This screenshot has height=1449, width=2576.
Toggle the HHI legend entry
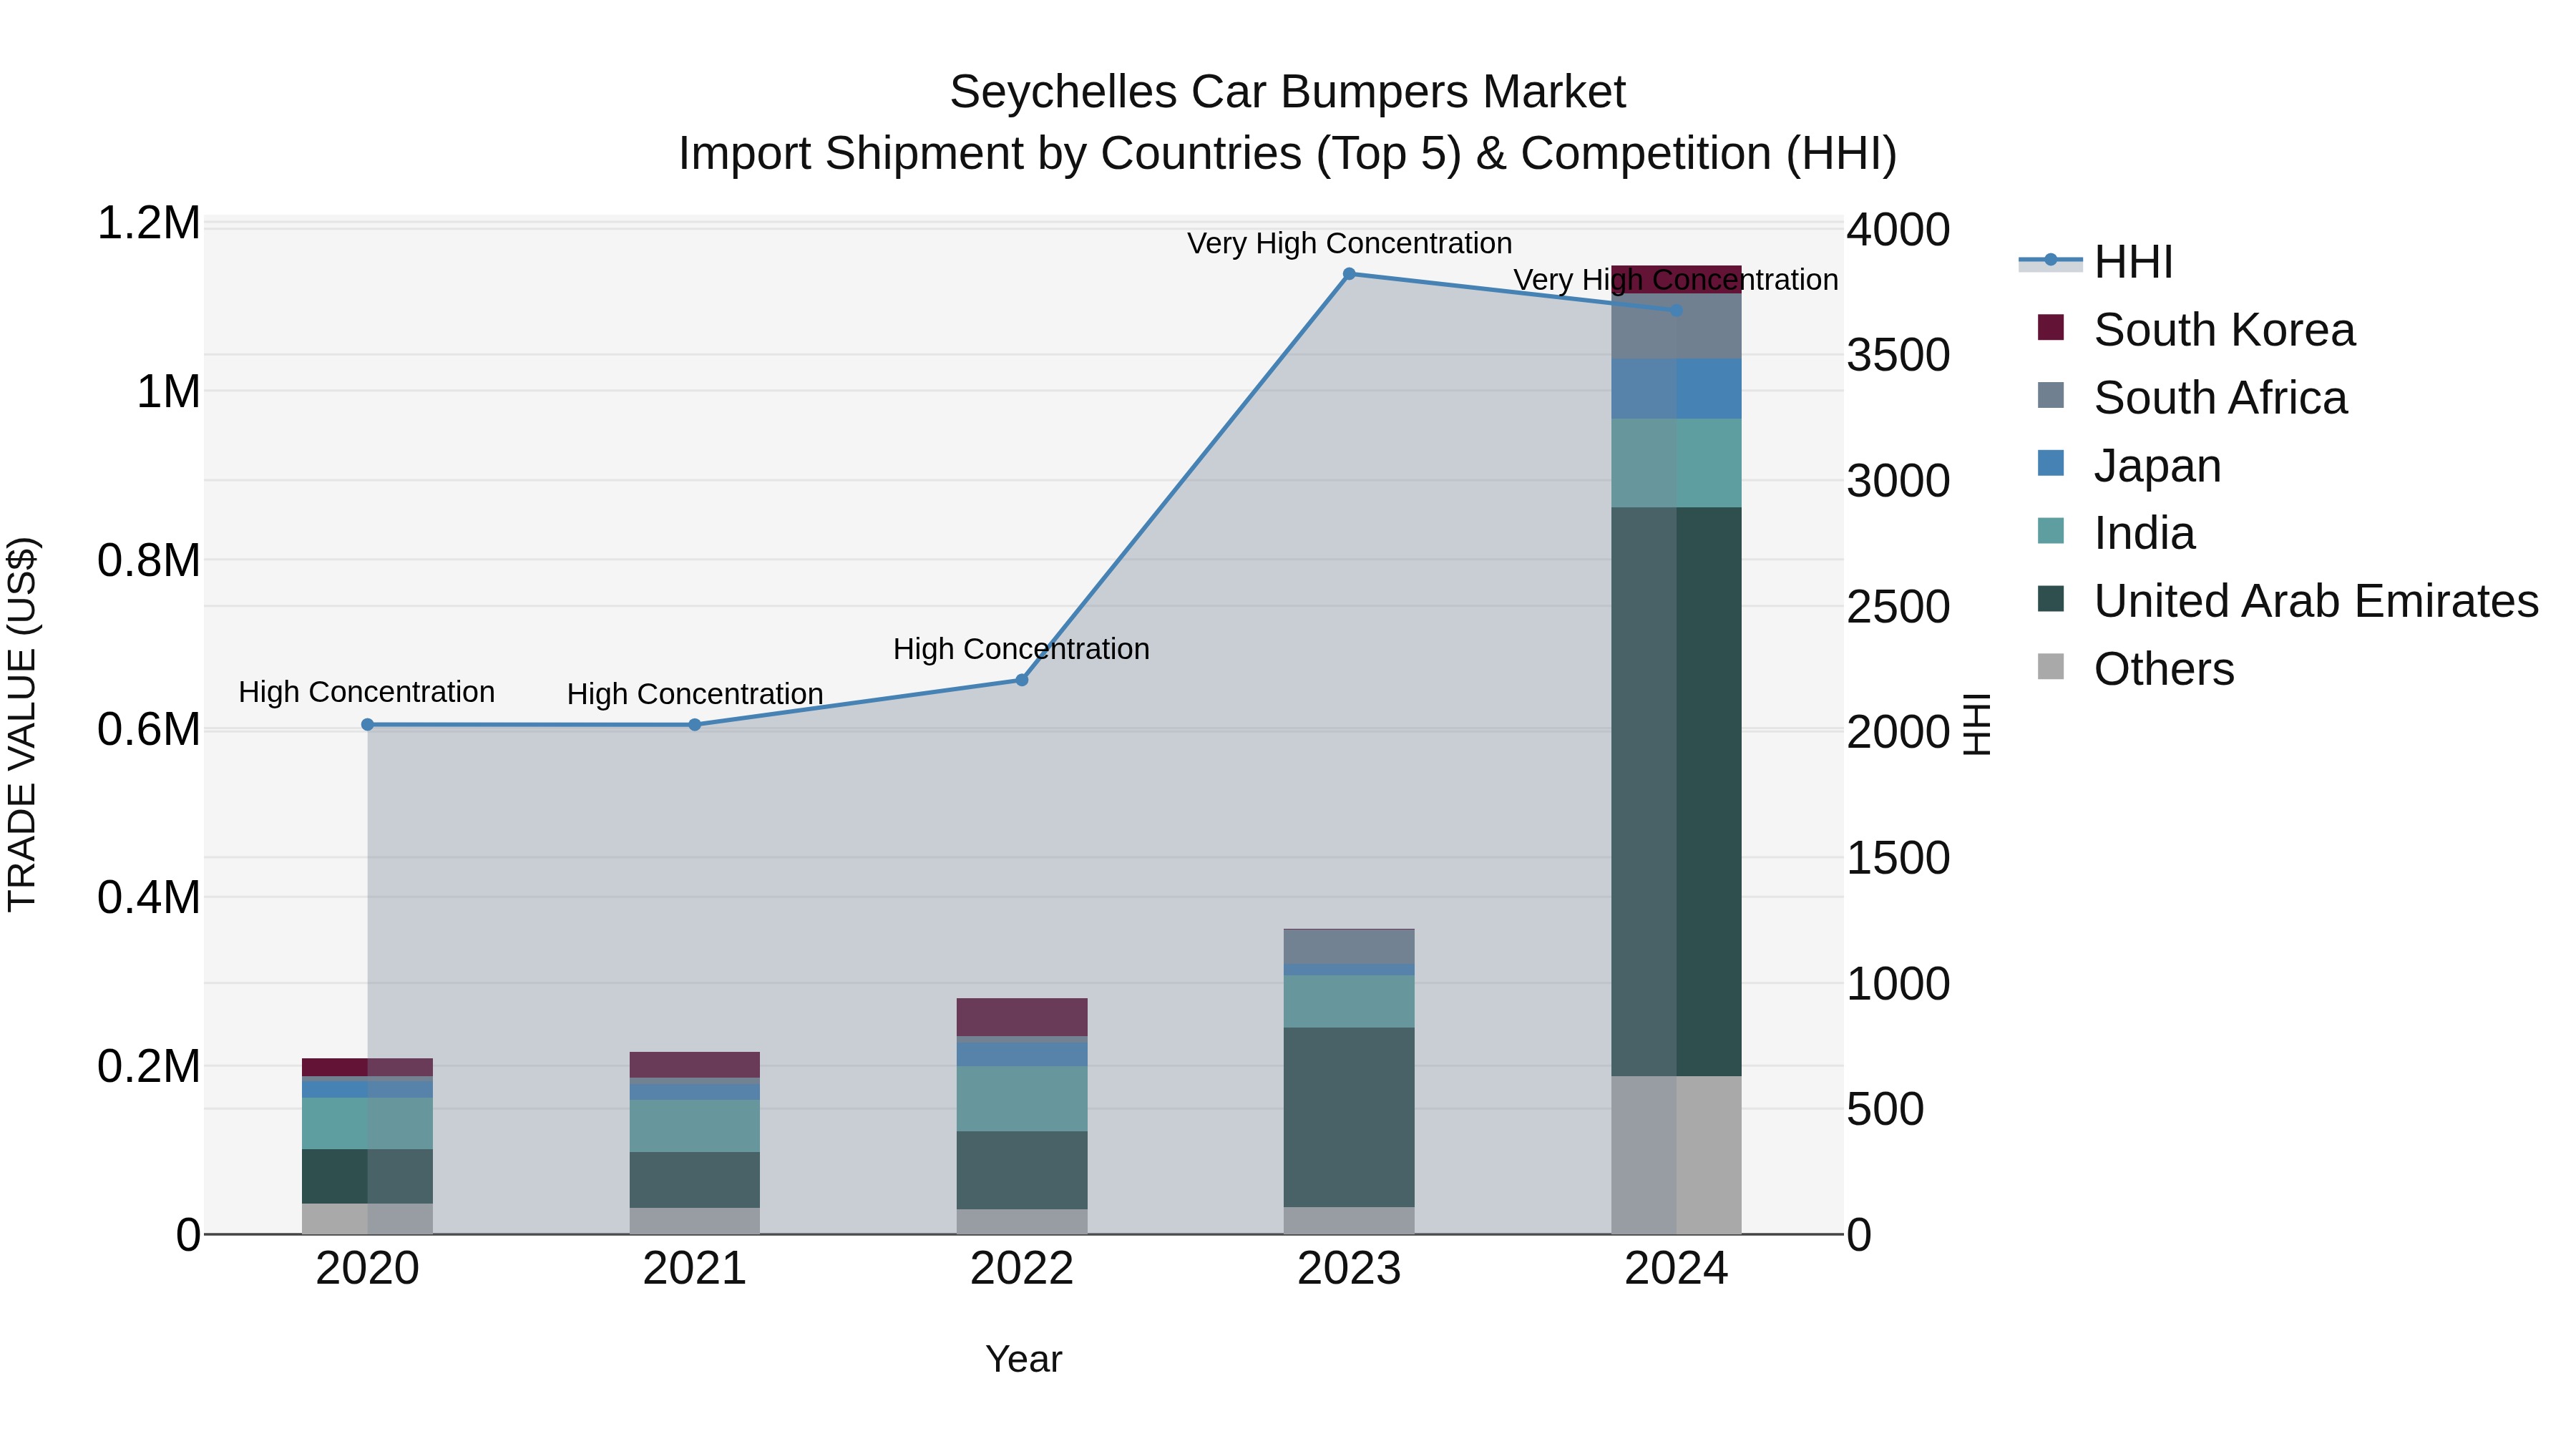pos(2096,262)
